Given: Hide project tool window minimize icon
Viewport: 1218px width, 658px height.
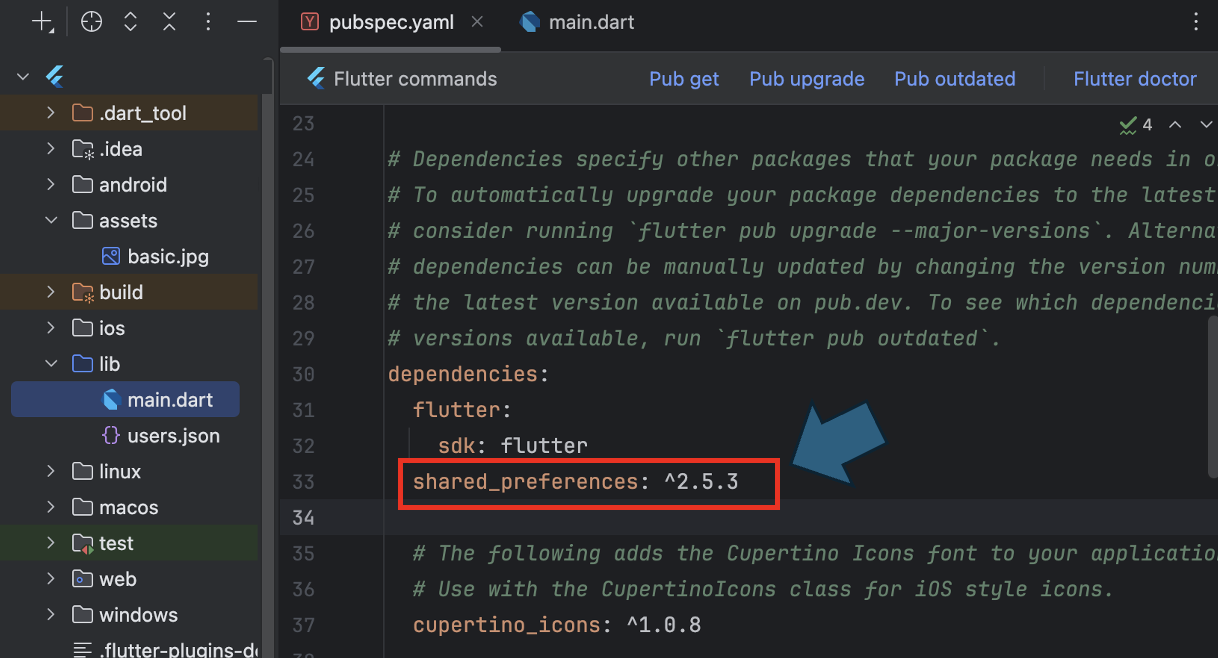Looking at the screenshot, I should point(247,22).
